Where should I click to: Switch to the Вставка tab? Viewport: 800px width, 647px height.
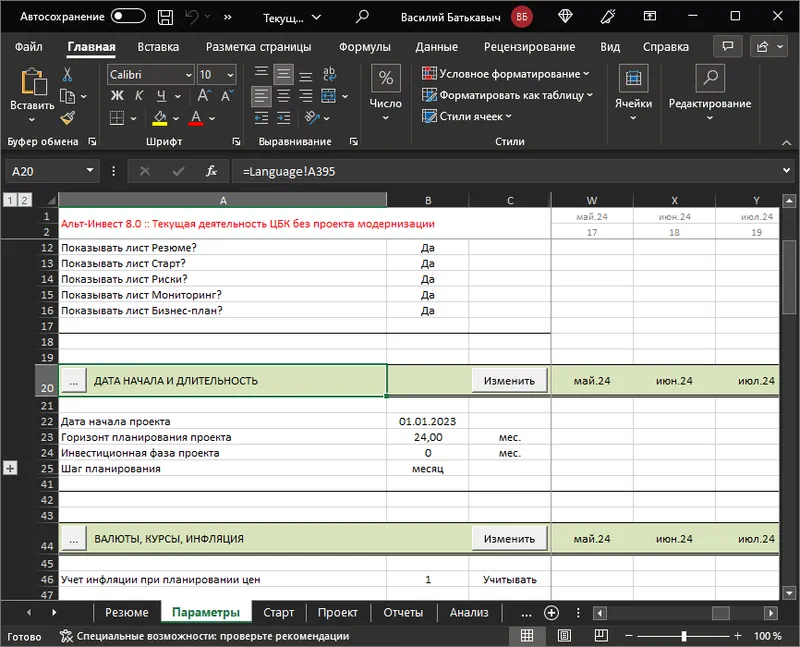(x=158, y=47)
